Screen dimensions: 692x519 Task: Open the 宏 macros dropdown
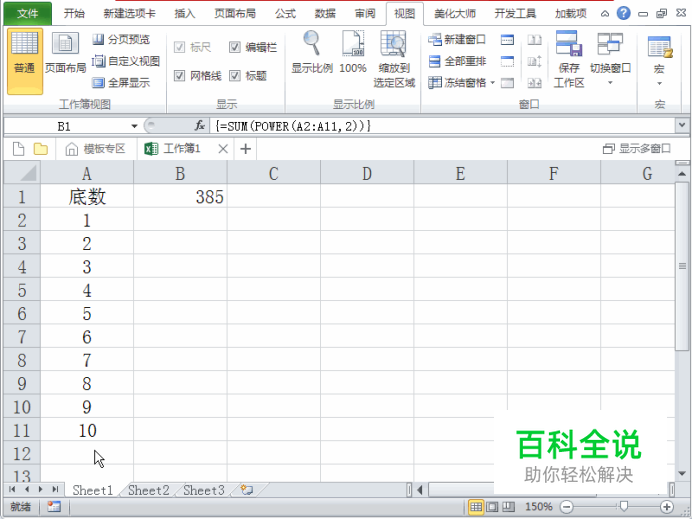(659, 83)
